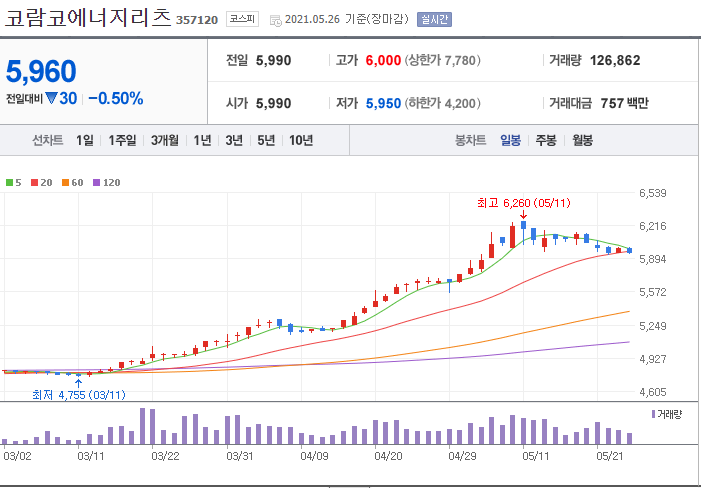Click the 선차트 label

[x=47, y=141]
